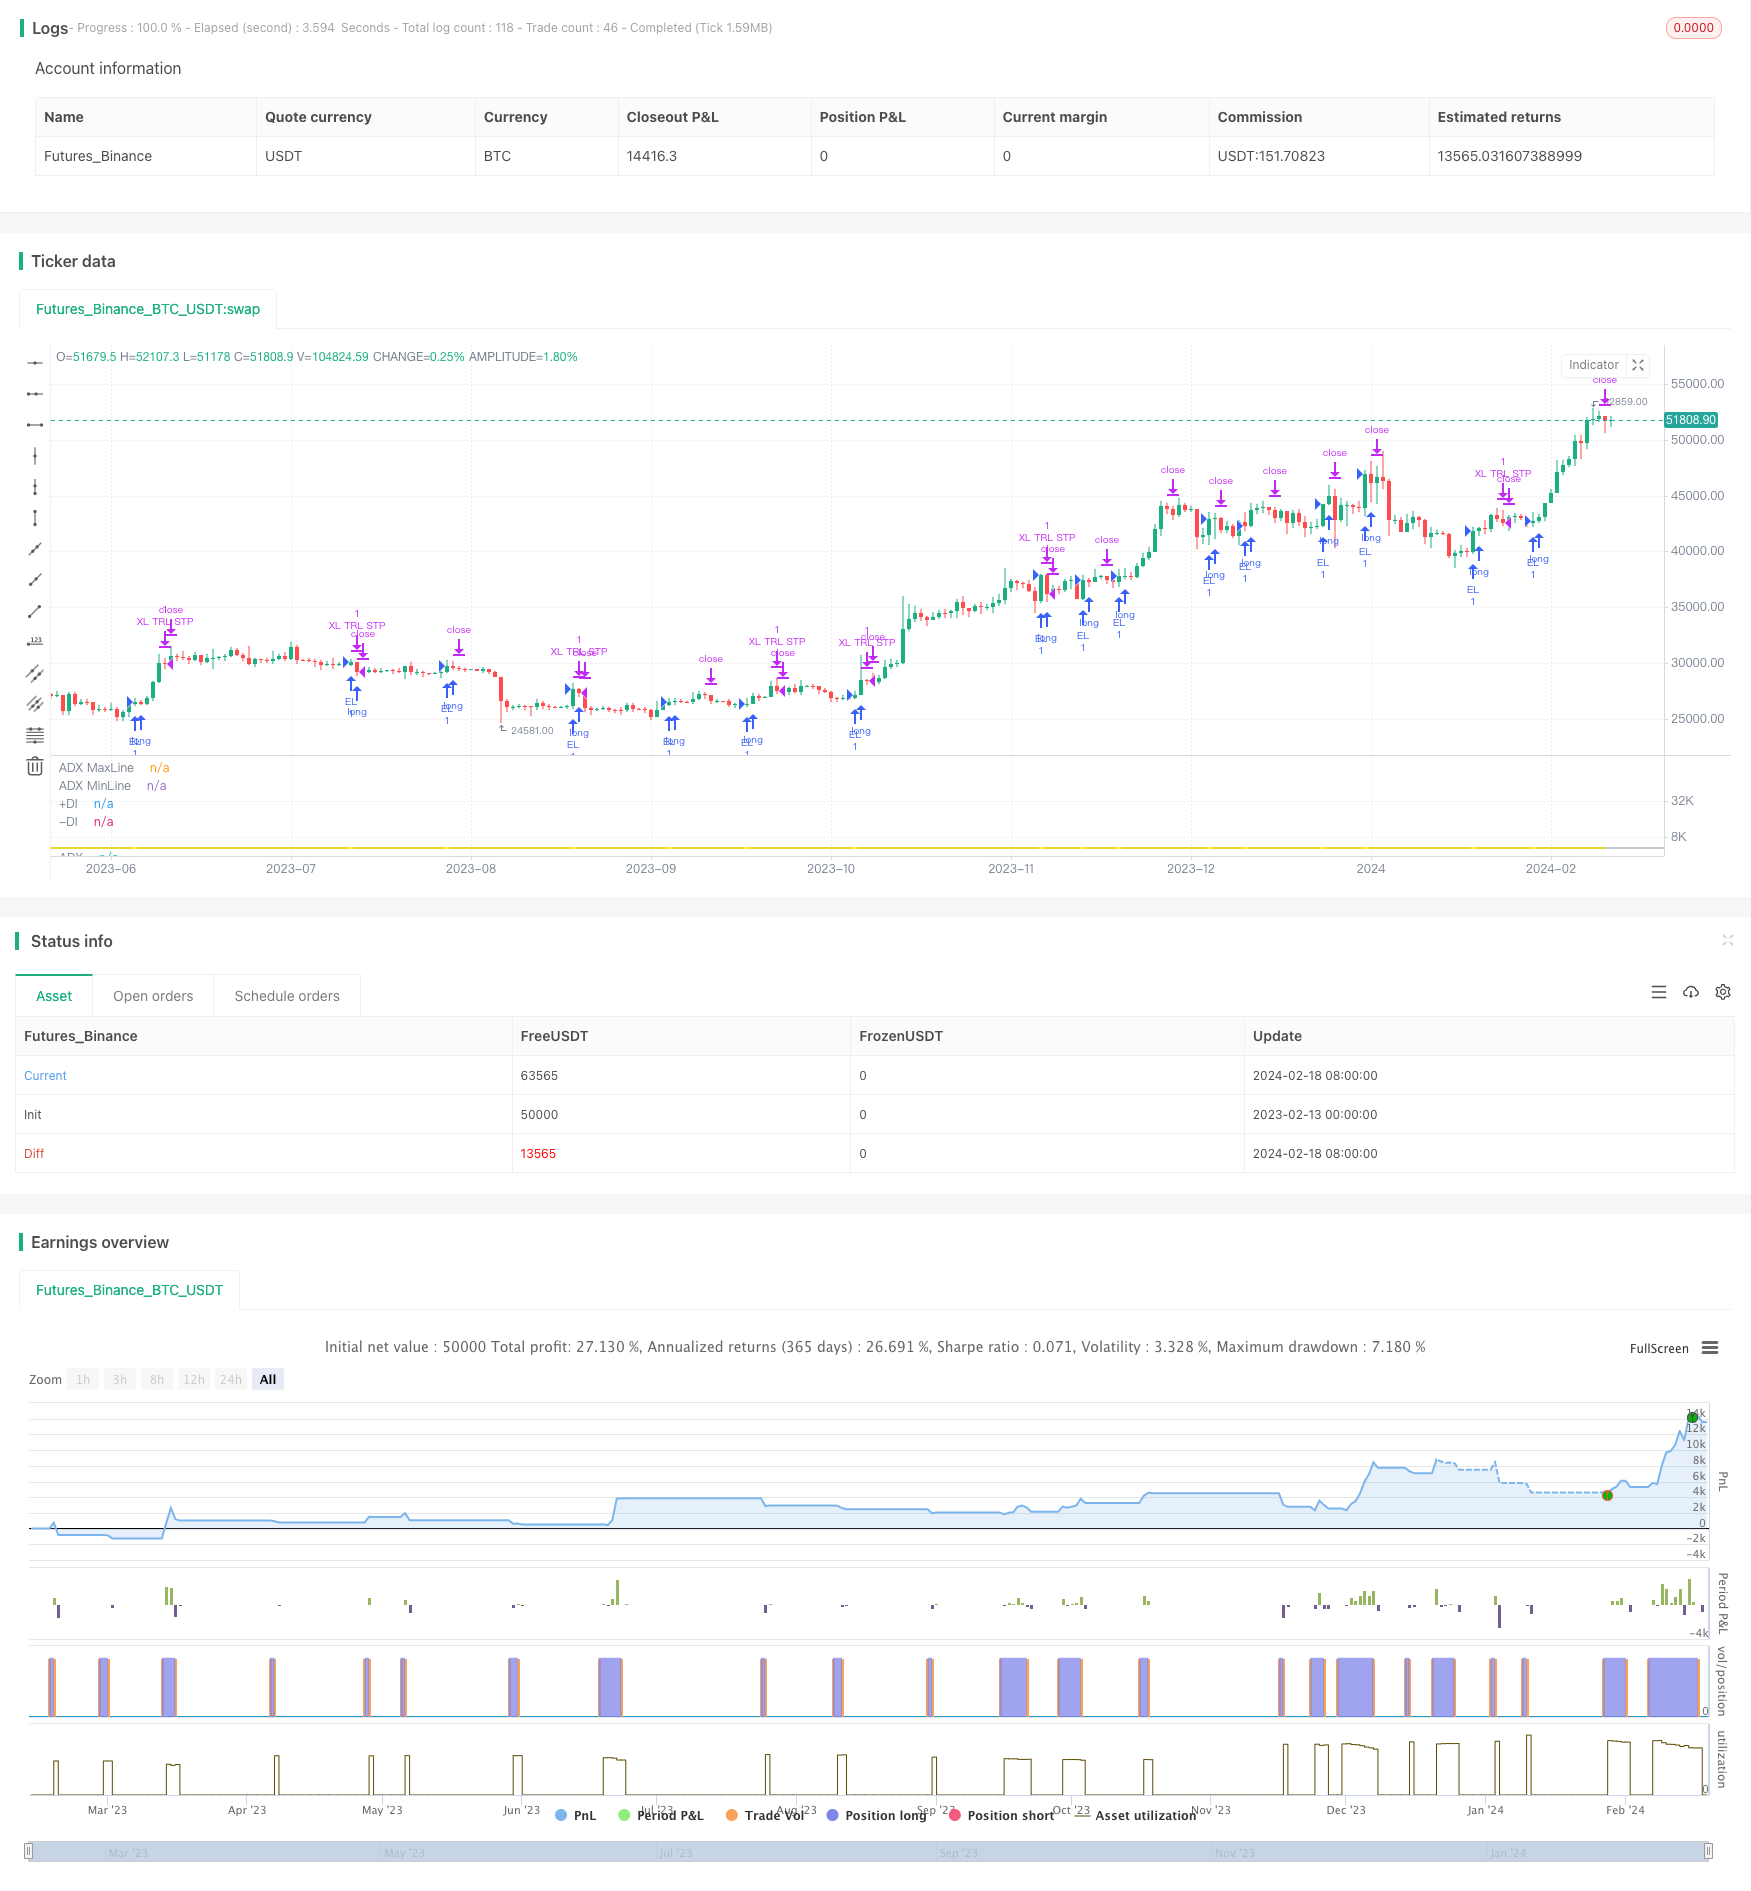This screenshot has height=1891, width=1751.
Task: Click the Diff row label
Action: point(34,1154)
